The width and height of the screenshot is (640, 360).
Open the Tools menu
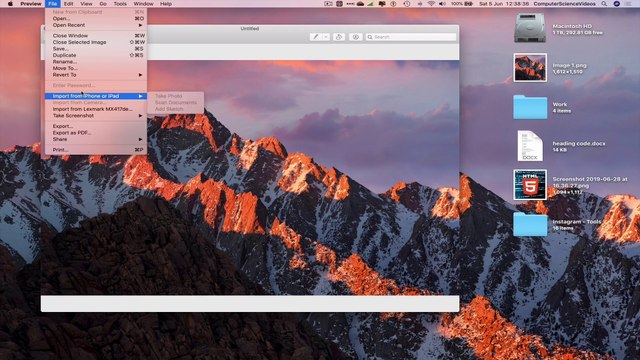coord(120,4)
